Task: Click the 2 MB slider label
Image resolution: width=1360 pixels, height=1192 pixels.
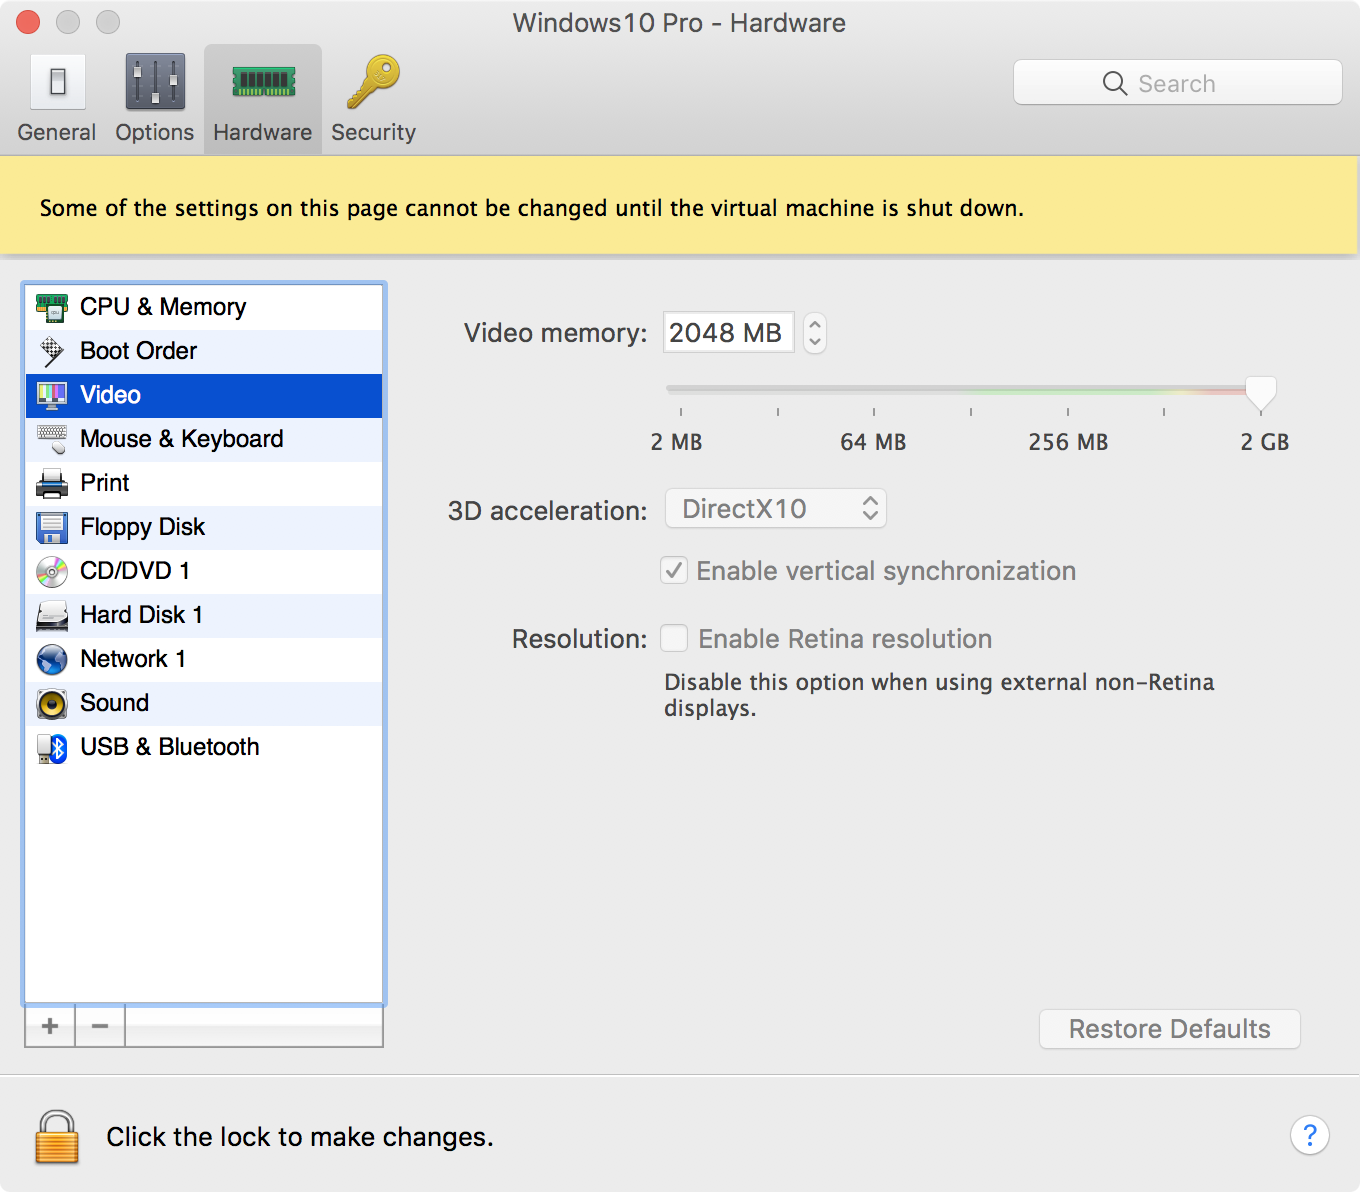Action: pyautogui.click(x=677, y=442)
